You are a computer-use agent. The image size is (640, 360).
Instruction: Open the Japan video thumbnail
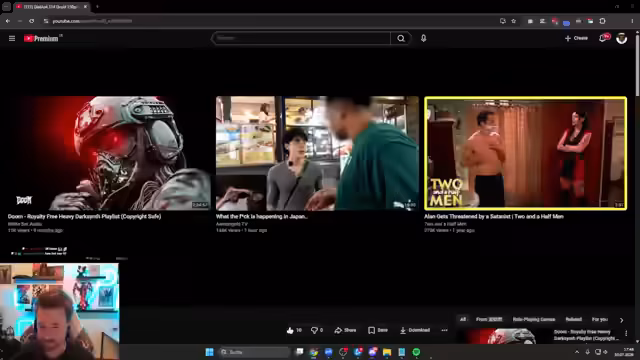(x=317, y=153)
